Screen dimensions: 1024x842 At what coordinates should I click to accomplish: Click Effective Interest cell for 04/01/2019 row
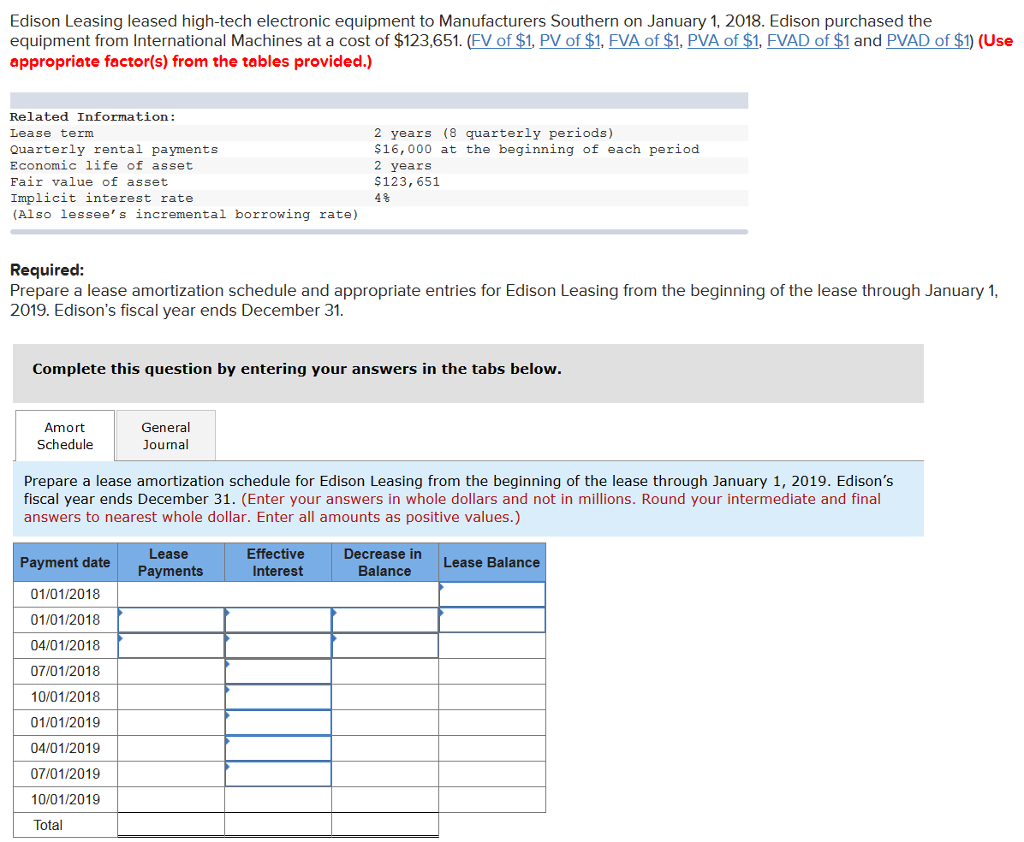coord(278,748)
